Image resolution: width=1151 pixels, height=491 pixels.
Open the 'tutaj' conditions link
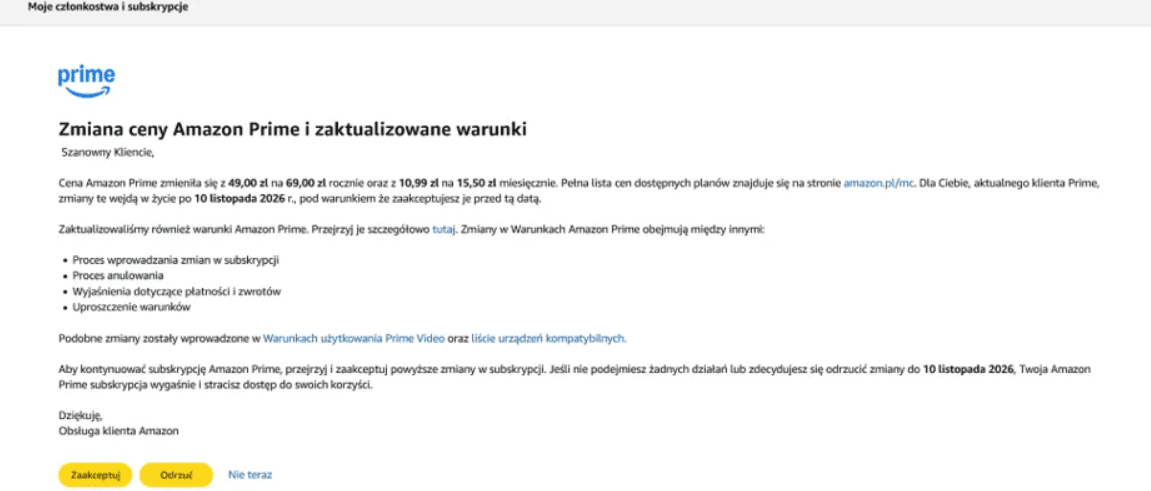(x=444, y=230)
